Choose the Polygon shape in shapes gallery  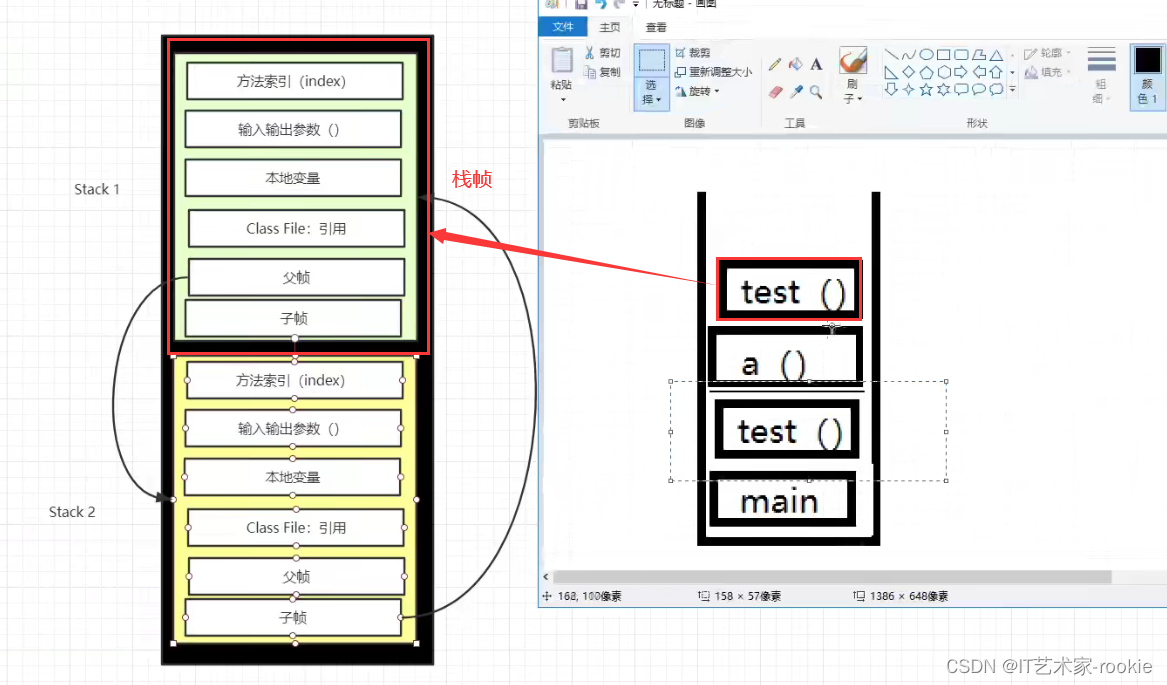pos(979,54)
